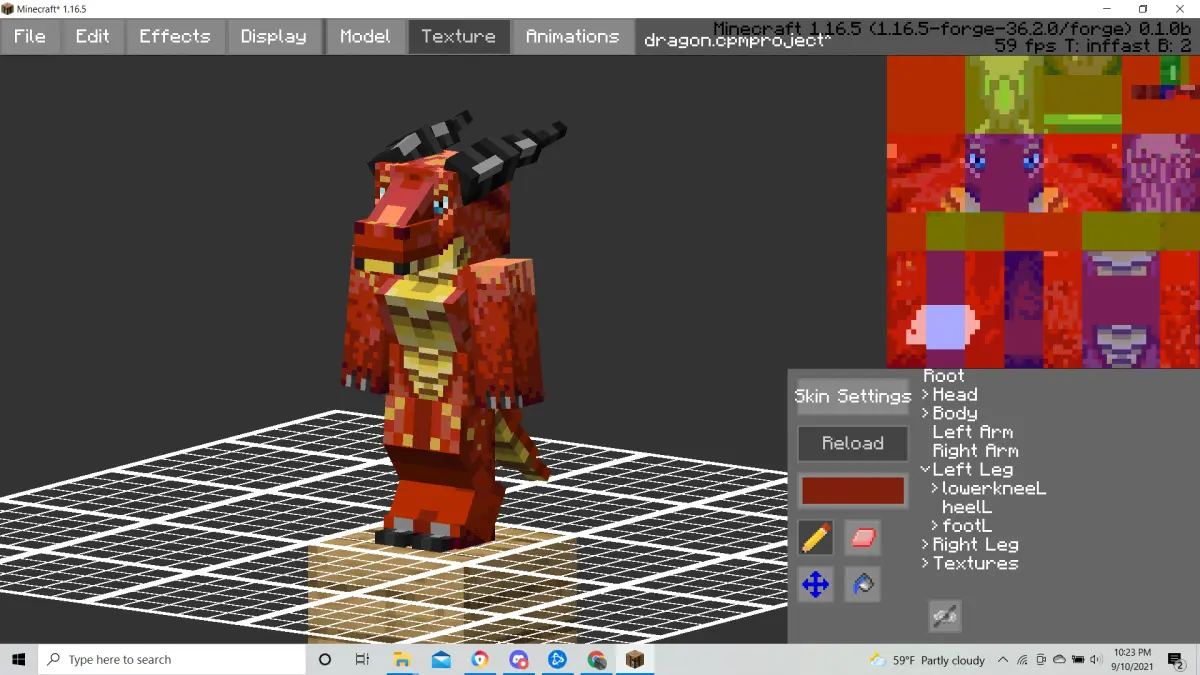Select the paint bucket fill tool
Viewport: 1200px width, 675px height.
[x=863, y=584]
